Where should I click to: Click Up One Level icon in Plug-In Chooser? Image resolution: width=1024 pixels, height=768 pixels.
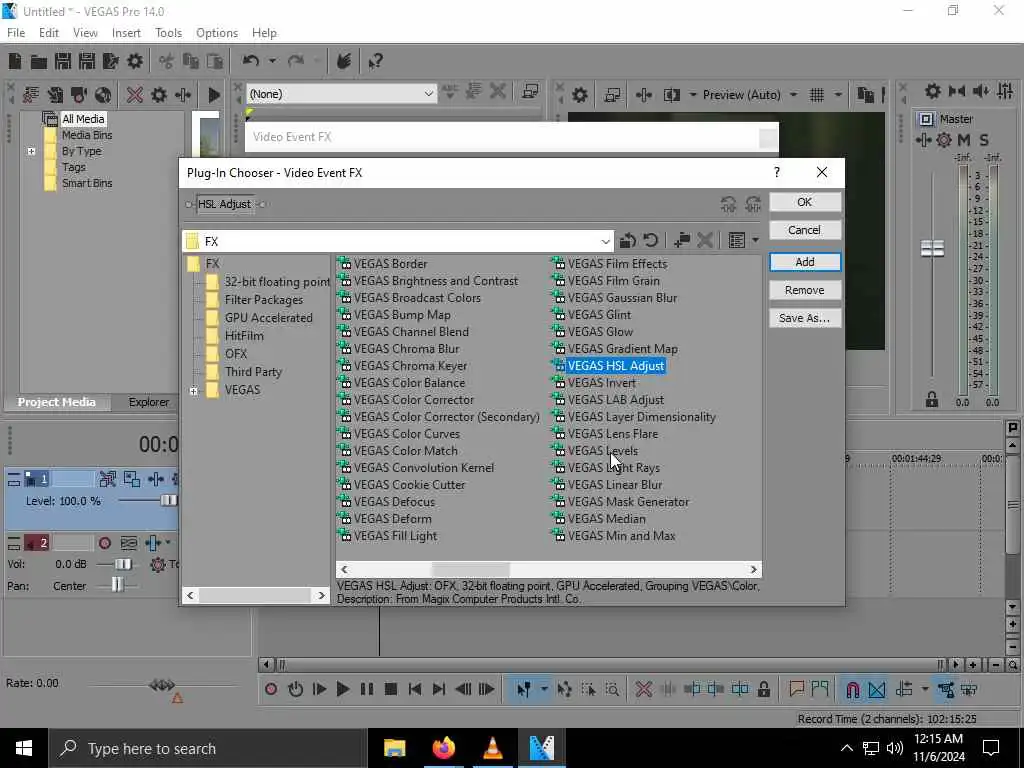[628, 241]
